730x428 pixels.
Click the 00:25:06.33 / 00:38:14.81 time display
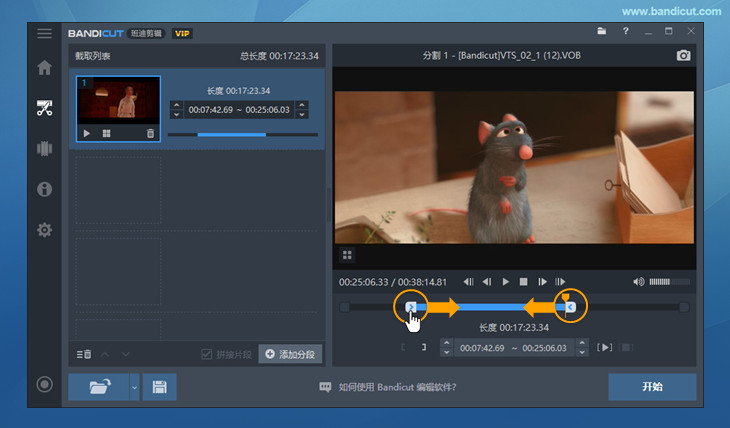coord(392,282)
